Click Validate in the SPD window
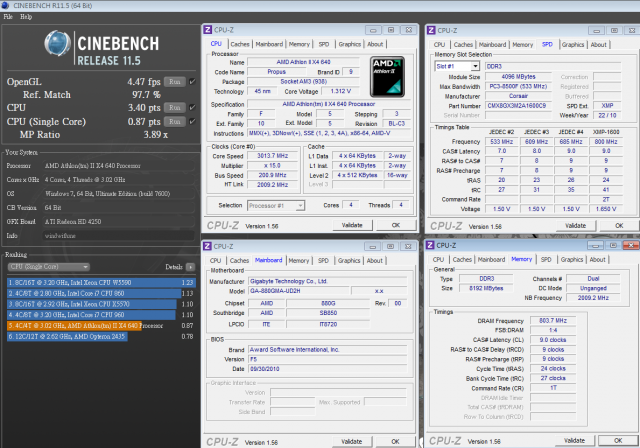Viewport: 640px width, 448px height. [576, 225]
